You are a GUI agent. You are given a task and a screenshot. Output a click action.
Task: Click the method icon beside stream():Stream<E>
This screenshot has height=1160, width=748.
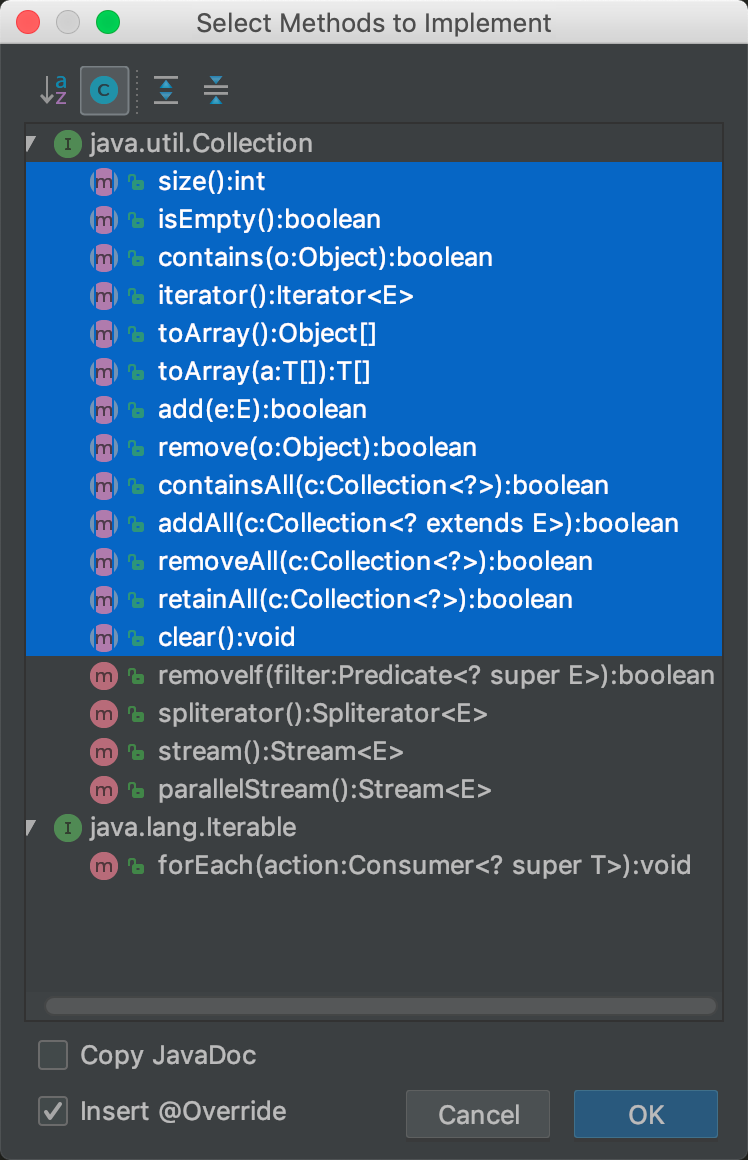tap(104, 752)
